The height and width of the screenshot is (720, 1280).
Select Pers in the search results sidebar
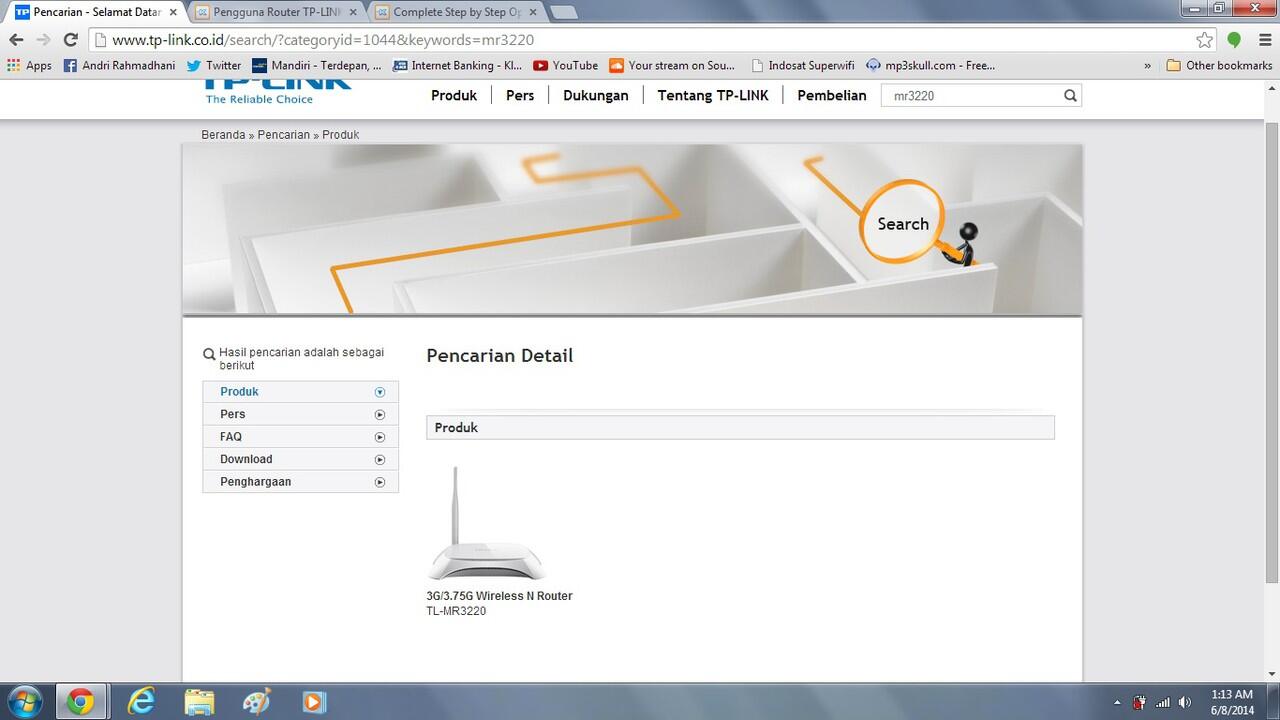click(300, 414)
